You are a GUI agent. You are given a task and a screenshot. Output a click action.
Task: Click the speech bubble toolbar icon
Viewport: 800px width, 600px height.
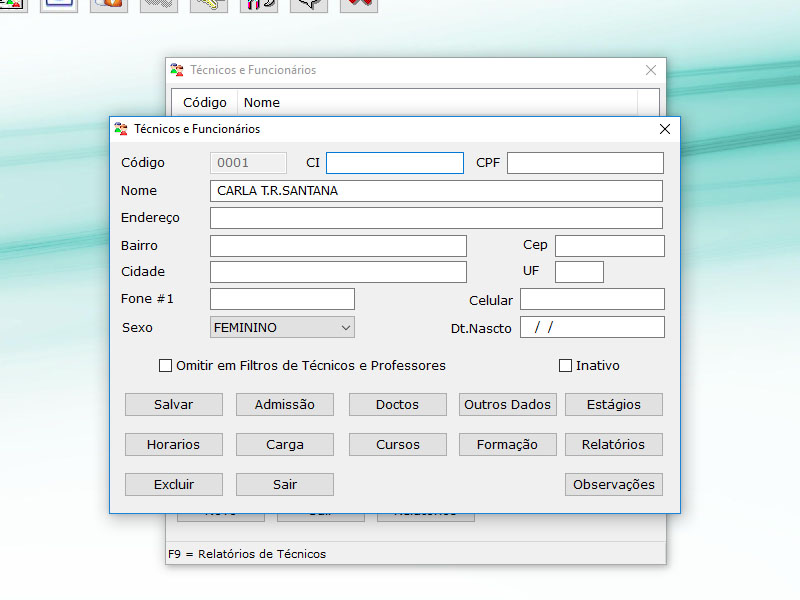click(x=309, y=5)
